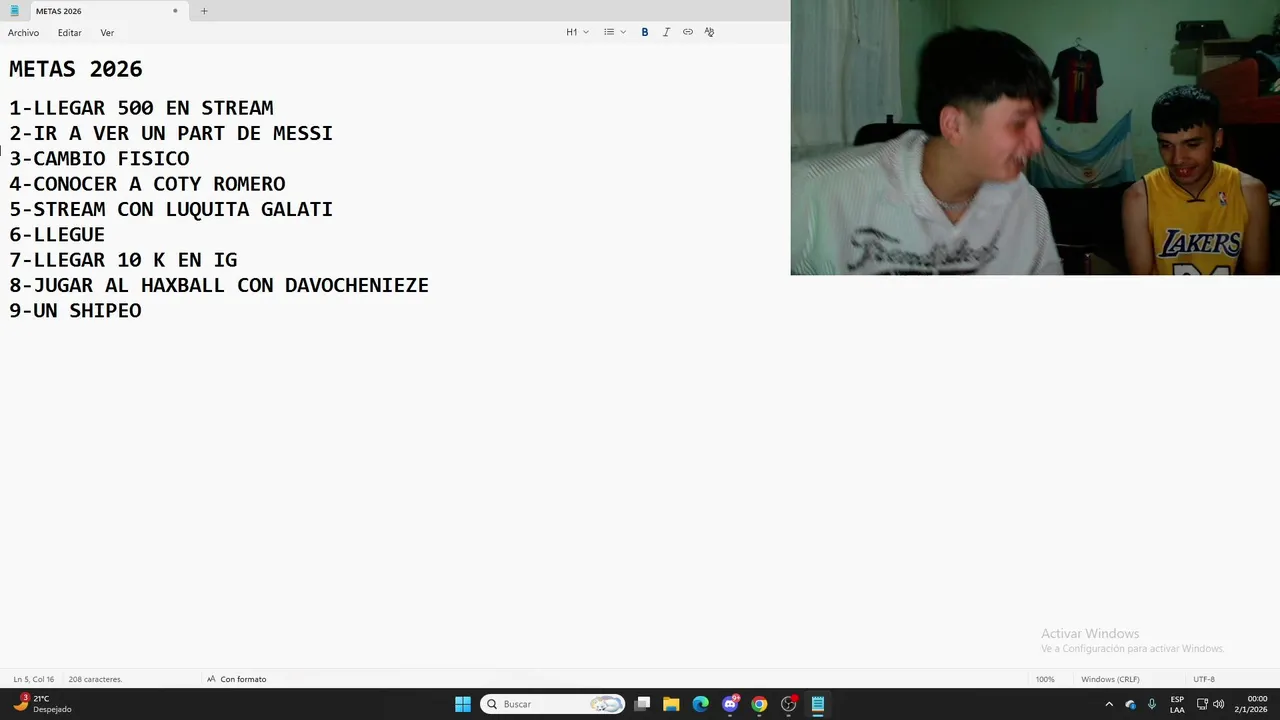Click line 4-CONOCER A COTY ROMERO
This screenshot has width=1280, height=720.
(x=147, y=184)
